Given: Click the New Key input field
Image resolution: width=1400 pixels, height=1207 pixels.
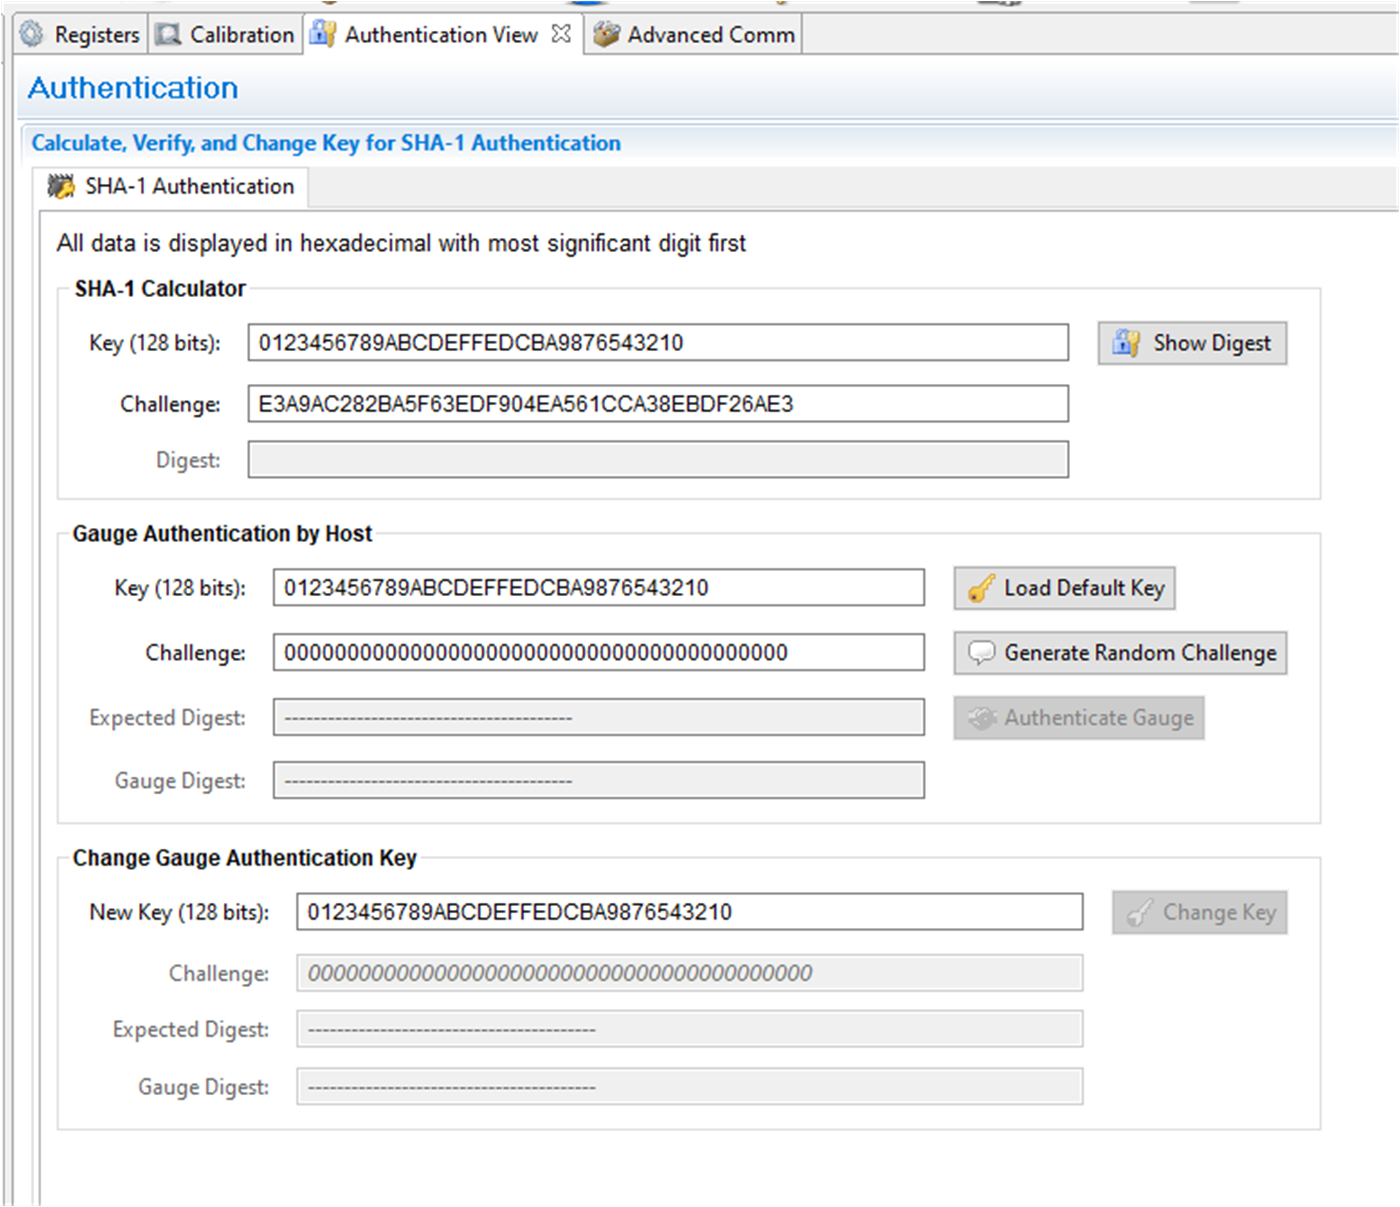Looking at the screenshot, I should coord(689,912).
